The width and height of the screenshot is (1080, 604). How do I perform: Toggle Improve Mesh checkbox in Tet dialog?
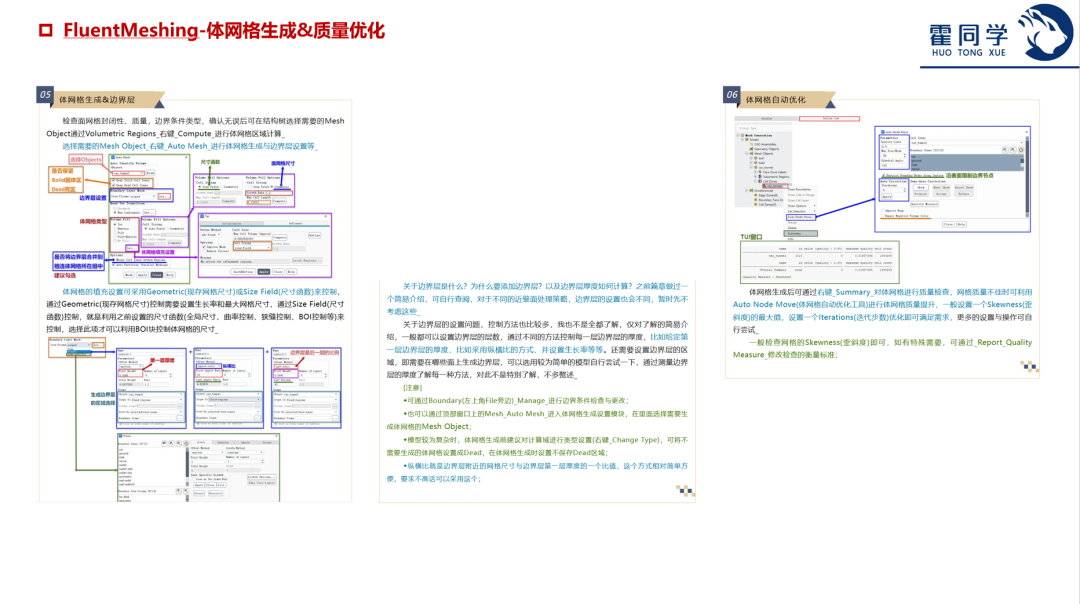pyautogui.click(x=204, y=247)
